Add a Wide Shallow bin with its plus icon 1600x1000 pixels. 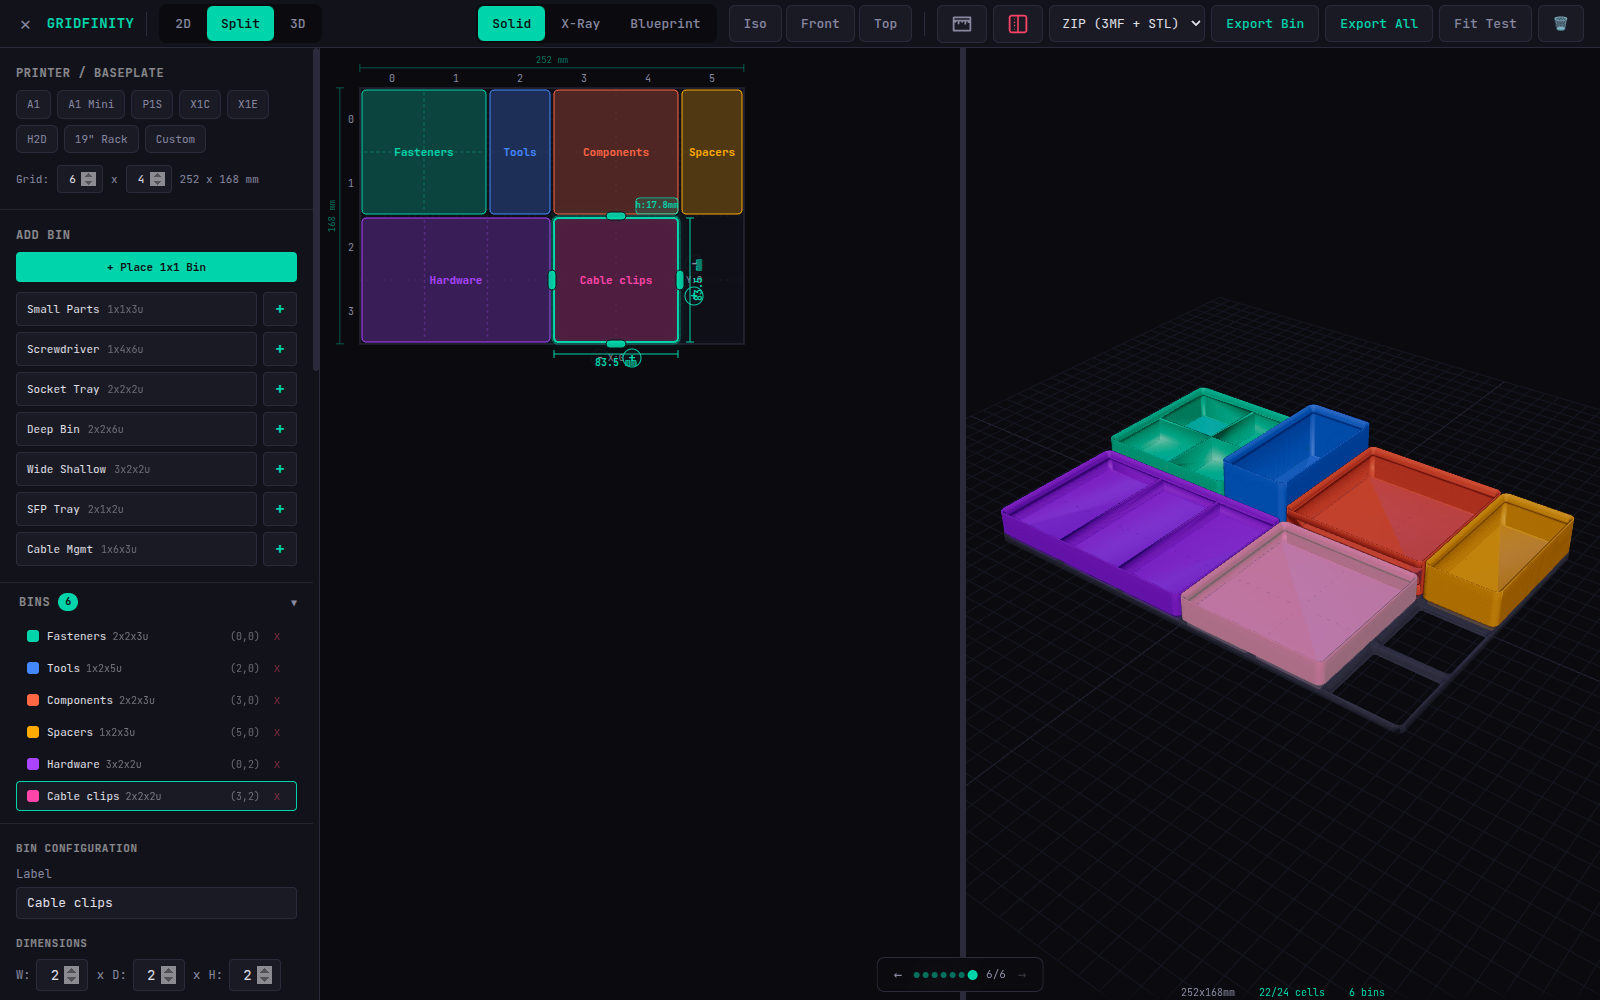click(280, 469)
